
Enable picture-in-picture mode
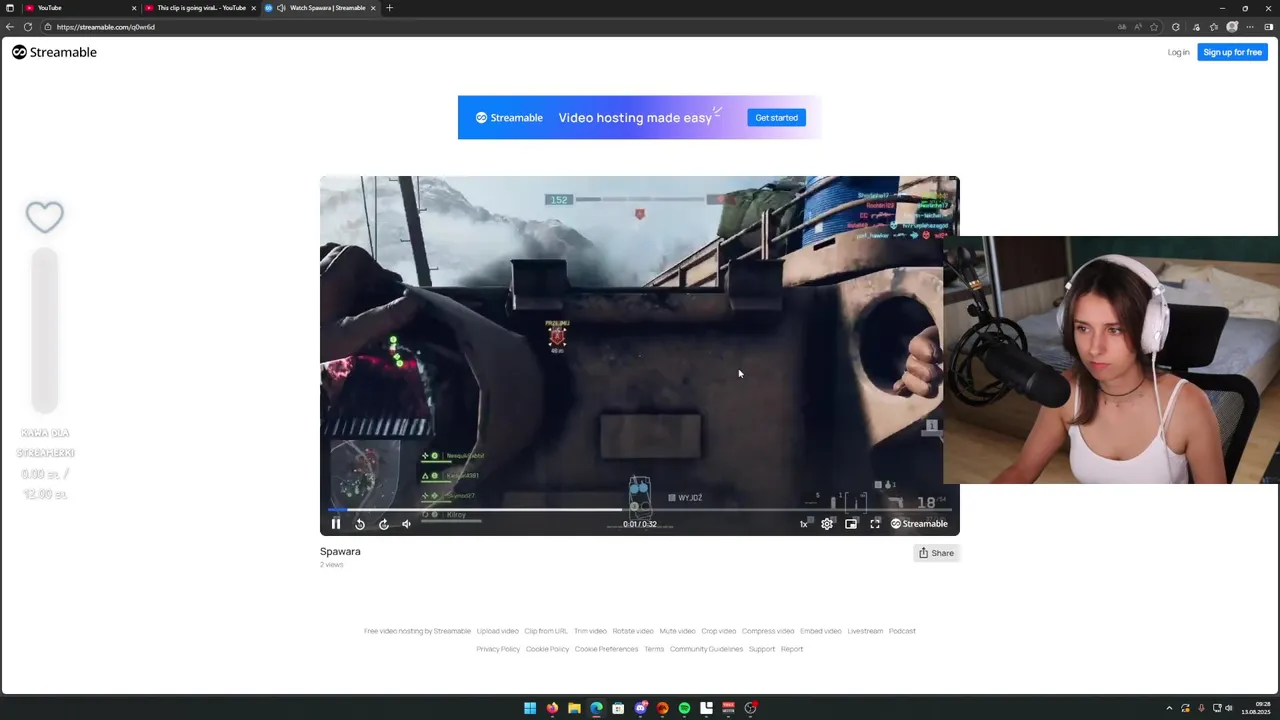pos(851,524)
